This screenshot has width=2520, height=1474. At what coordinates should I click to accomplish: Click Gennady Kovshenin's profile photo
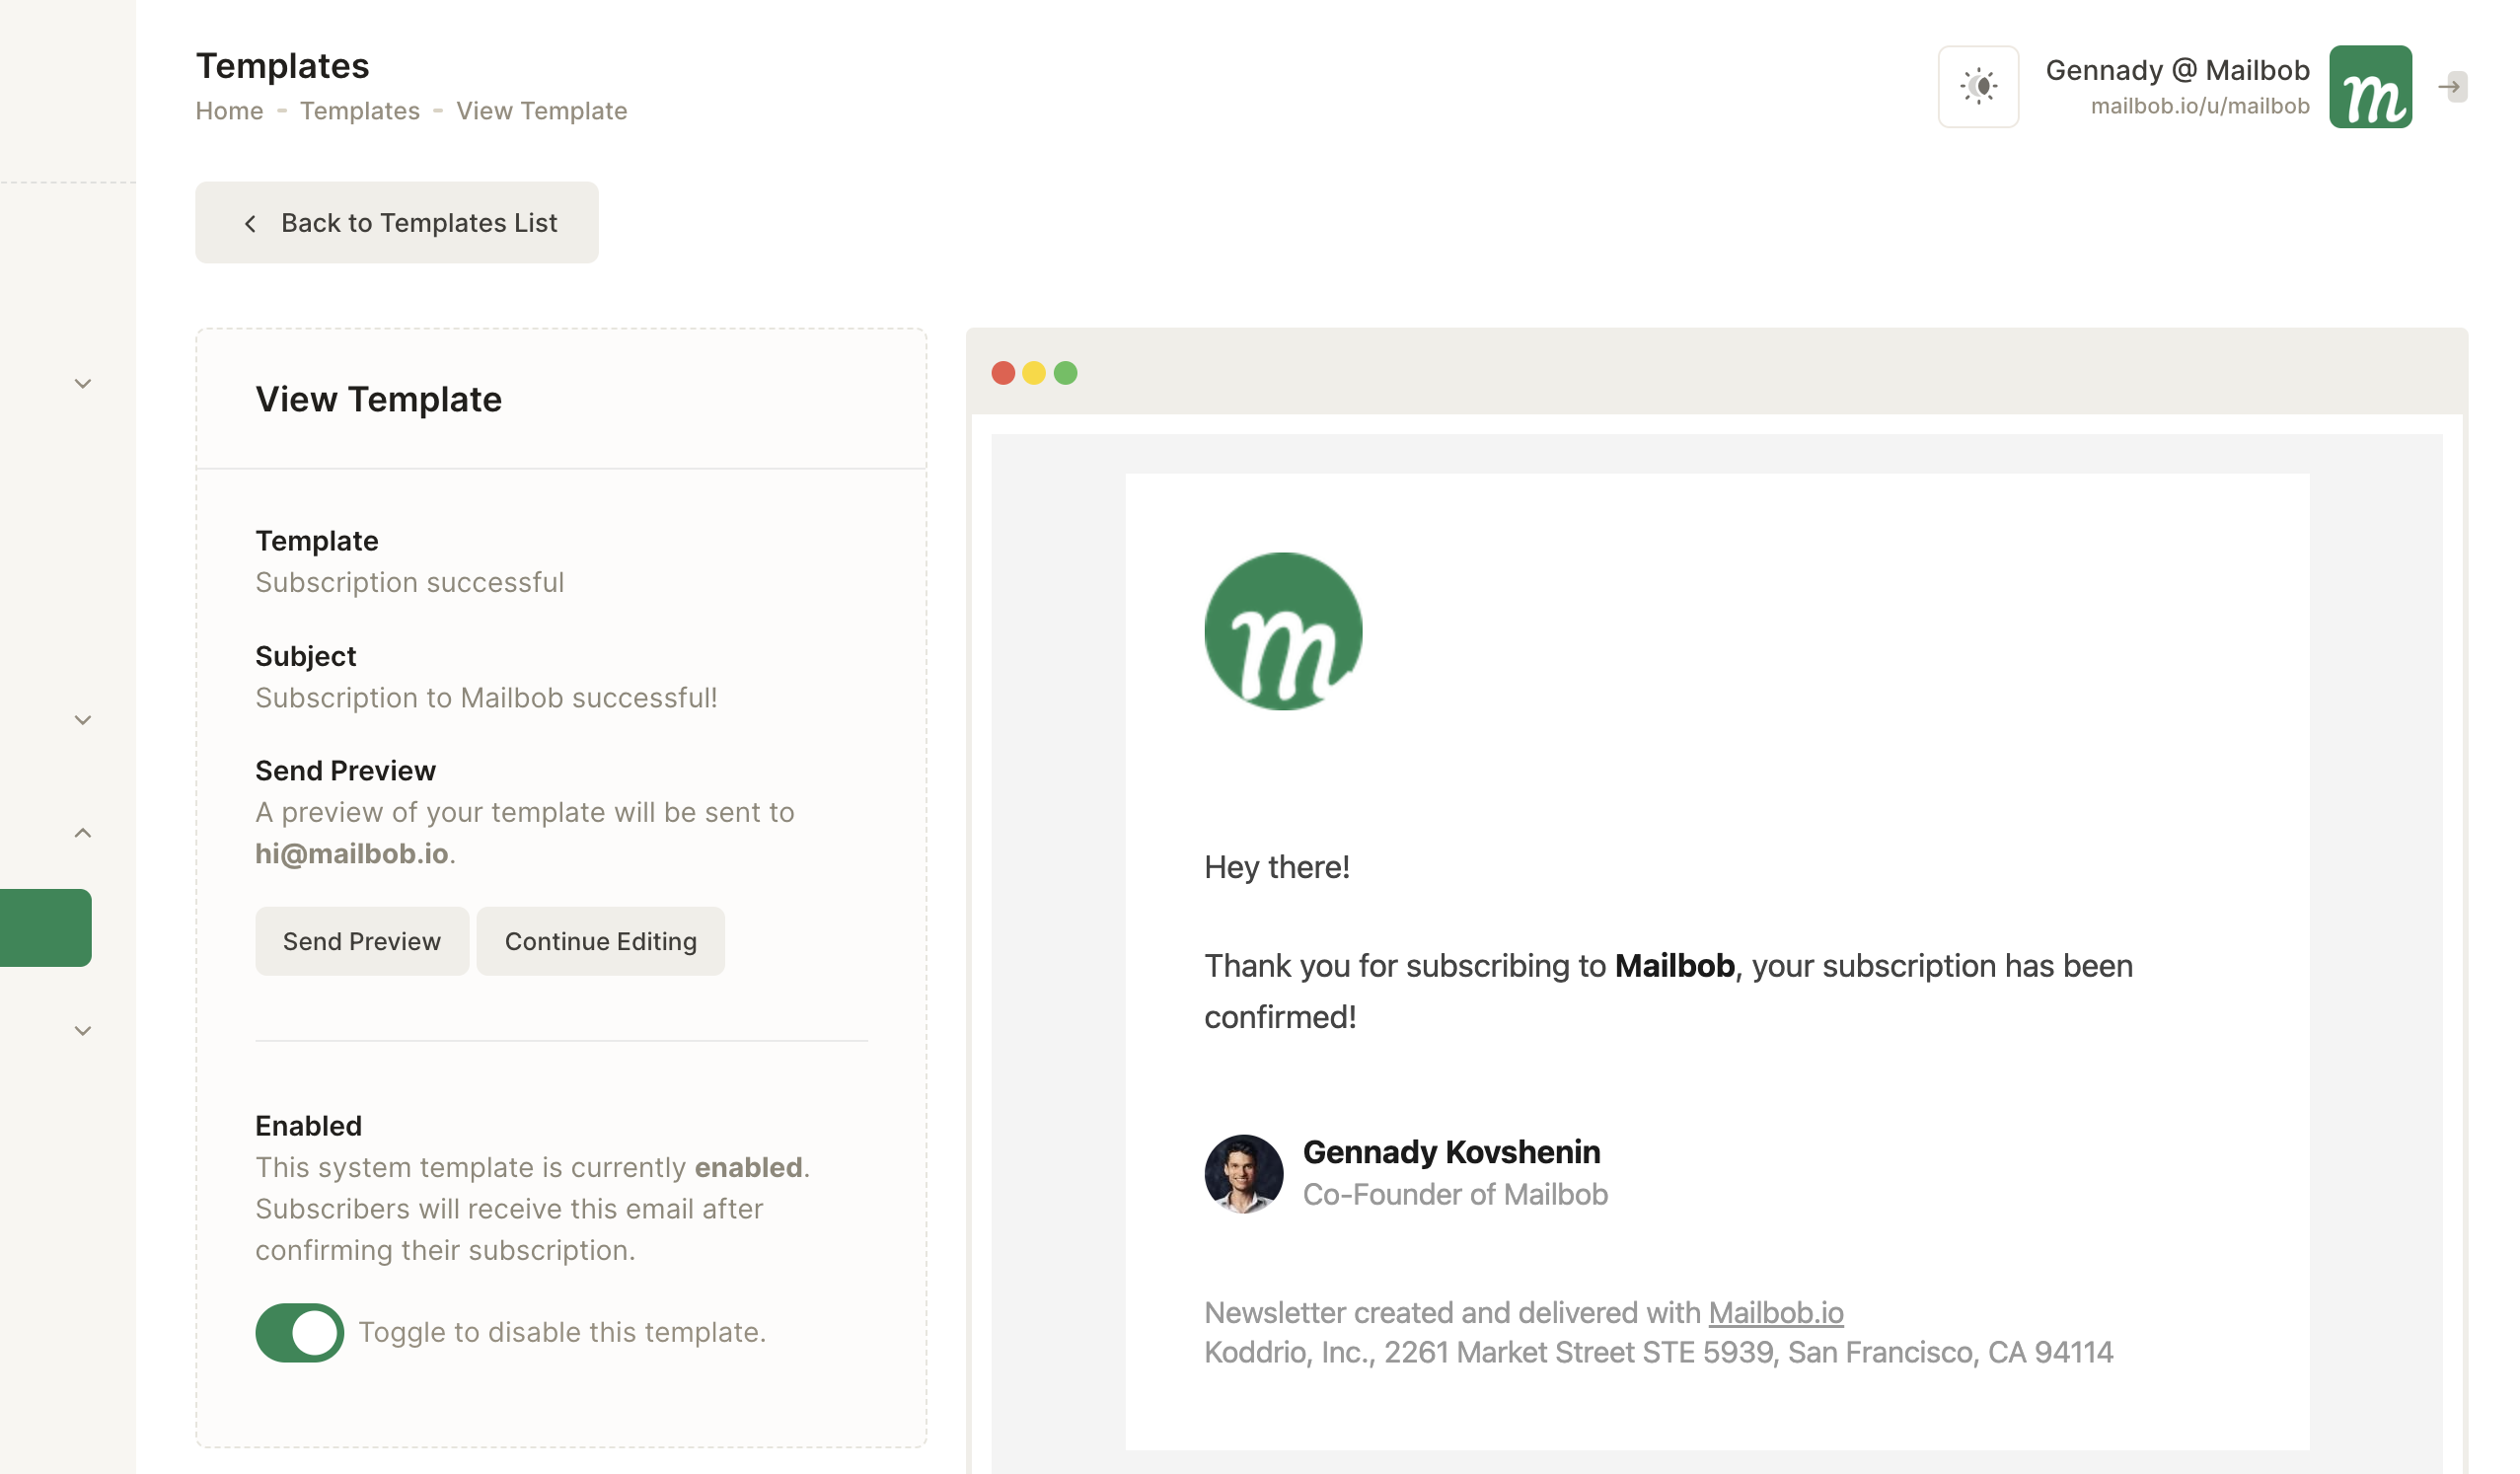point(1243,1173)
